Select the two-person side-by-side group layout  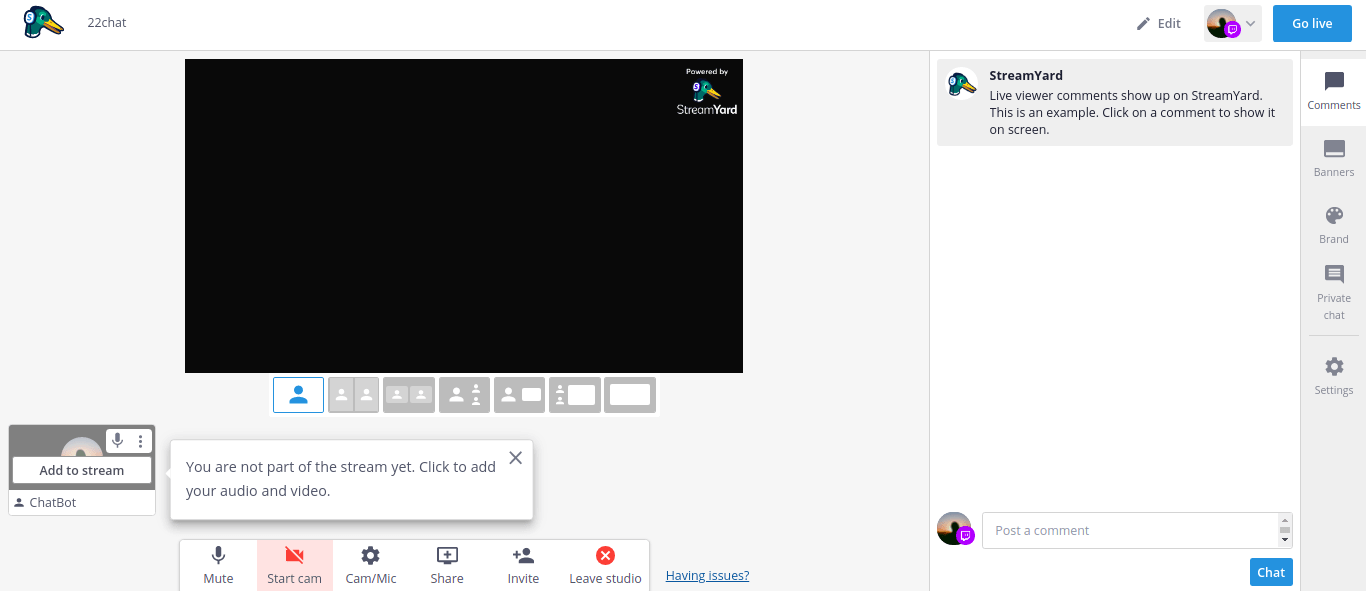click(x=409, y=395)
